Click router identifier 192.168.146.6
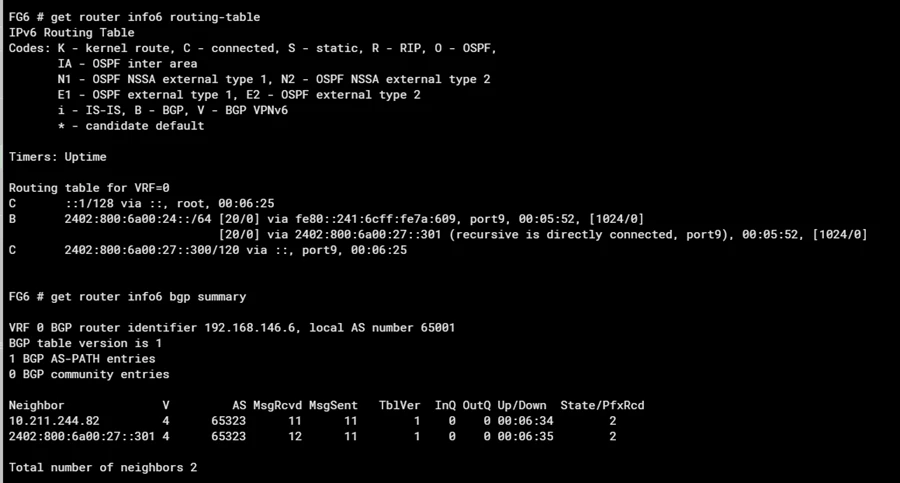Image resolution: width=900 pixels, height=483 pixels. pos(250,328)
